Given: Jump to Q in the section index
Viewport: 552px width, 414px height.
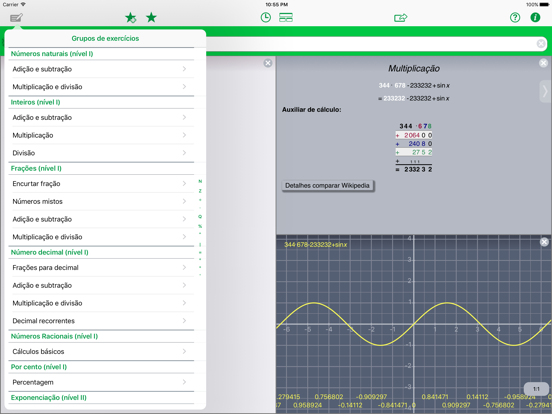Looking at the screenshot, I should tap(200, 217).
